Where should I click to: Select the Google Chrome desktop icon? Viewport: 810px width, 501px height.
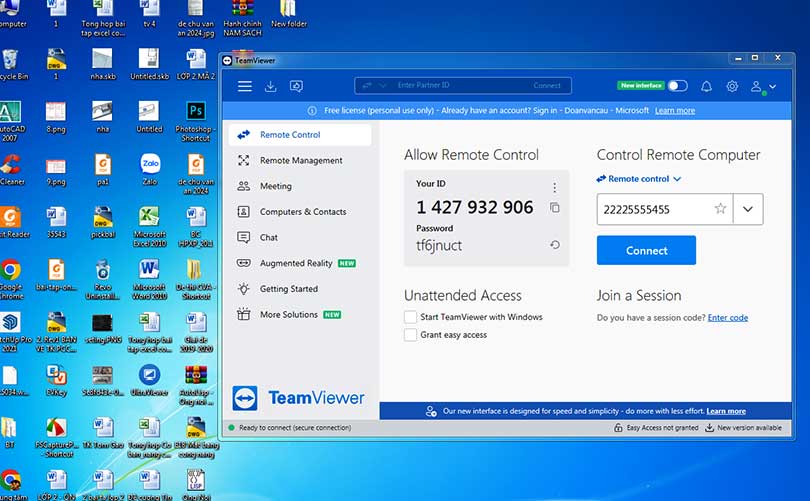pyautogui.click(x=11, y=279)
